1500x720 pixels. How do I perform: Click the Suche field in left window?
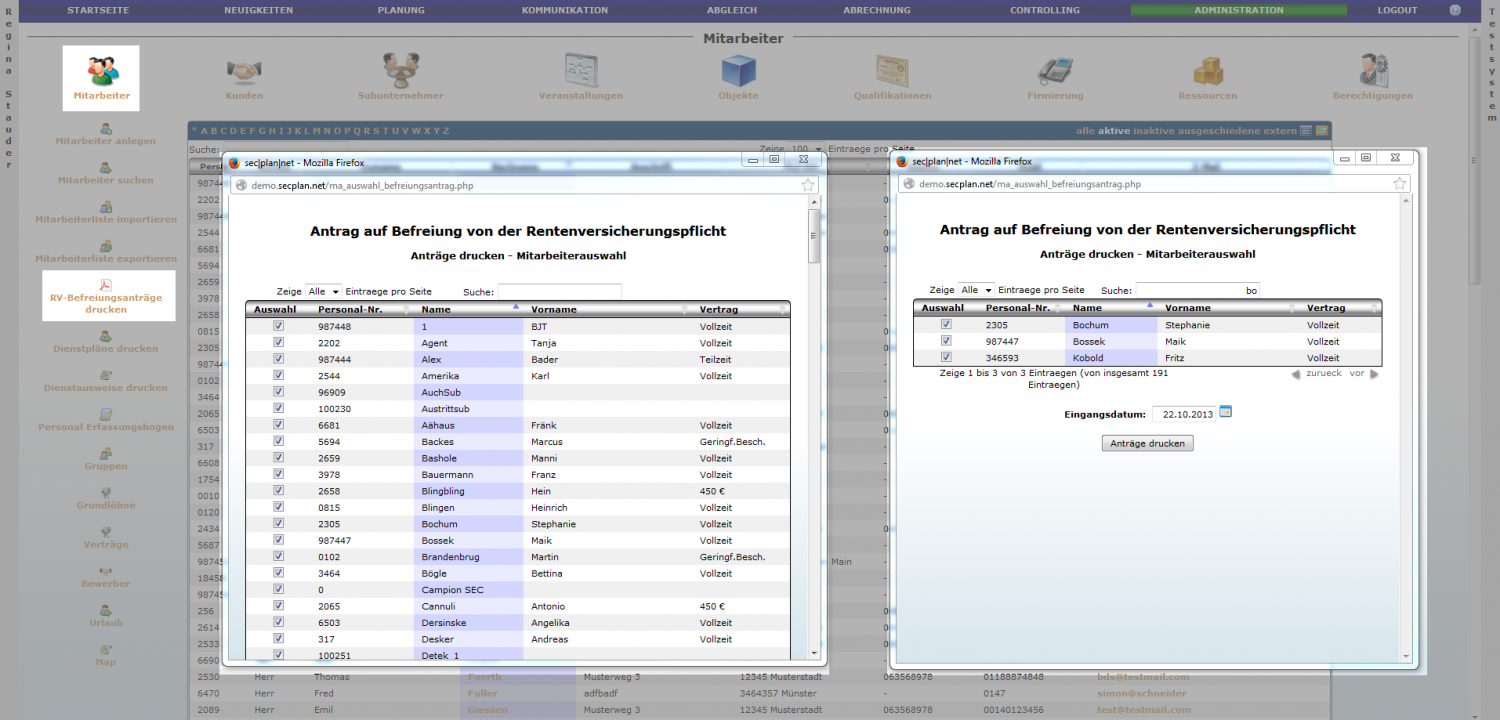pyautogui.click(x=559, y=291)
